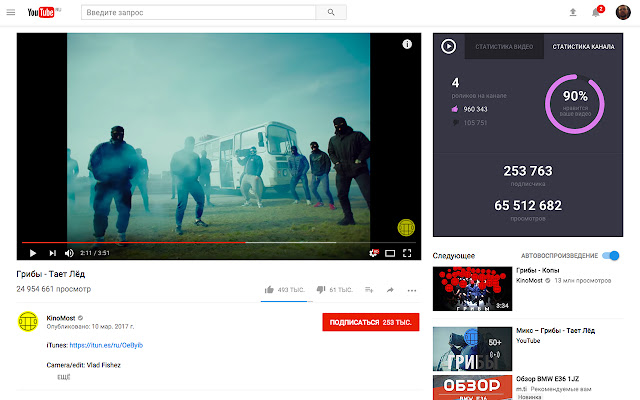Click the video frame to toggle playback
Screen dimensions: 640x400
[218, 137]
